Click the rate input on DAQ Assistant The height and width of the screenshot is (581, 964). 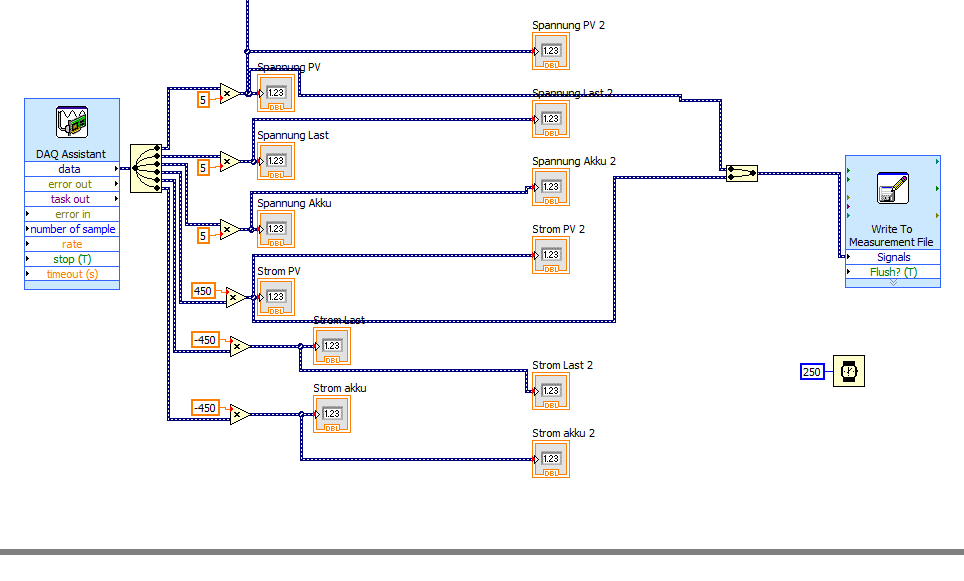coord(72,244)
